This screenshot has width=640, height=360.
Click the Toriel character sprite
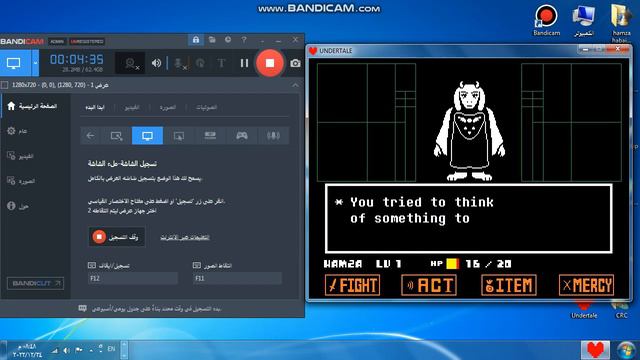[469, 131]
